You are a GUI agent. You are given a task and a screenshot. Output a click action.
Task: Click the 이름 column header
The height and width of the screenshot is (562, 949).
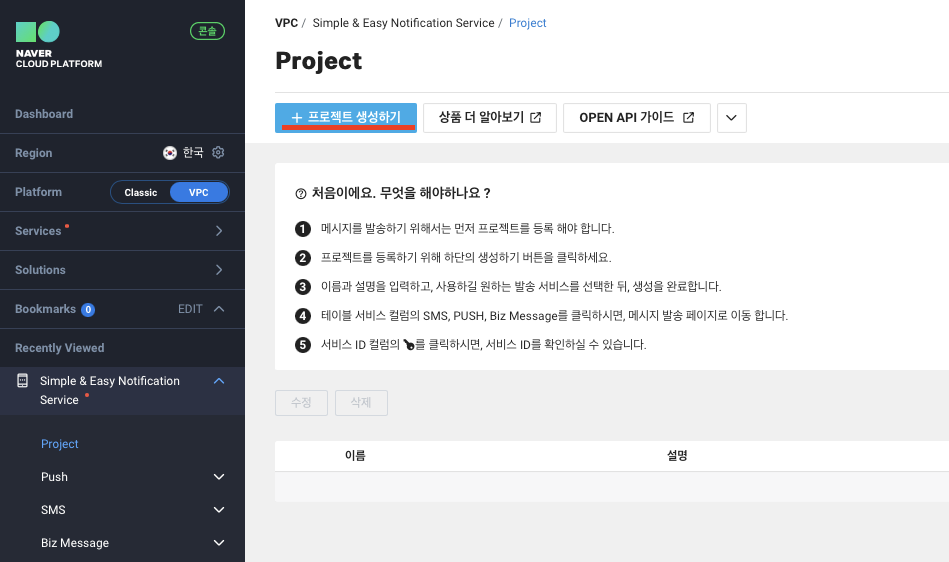point(355,456)
